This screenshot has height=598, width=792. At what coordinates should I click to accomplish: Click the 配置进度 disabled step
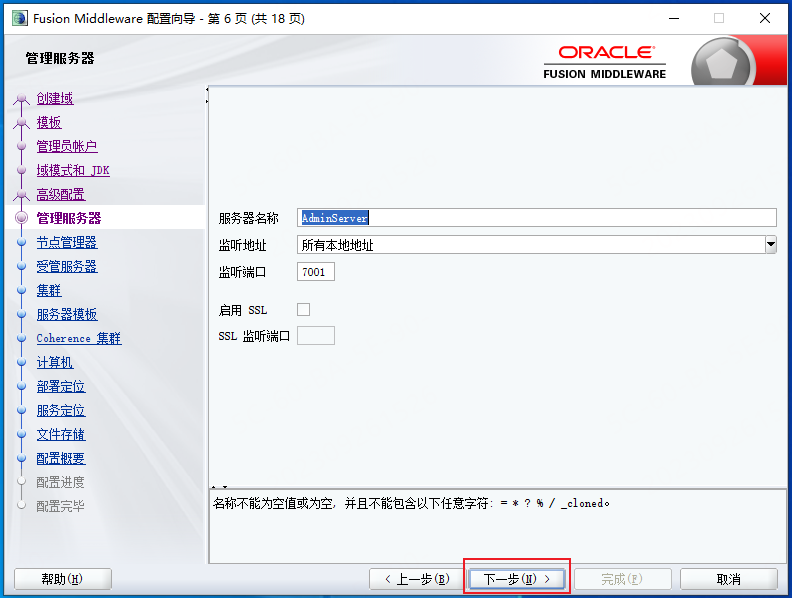tap(60, 482)
